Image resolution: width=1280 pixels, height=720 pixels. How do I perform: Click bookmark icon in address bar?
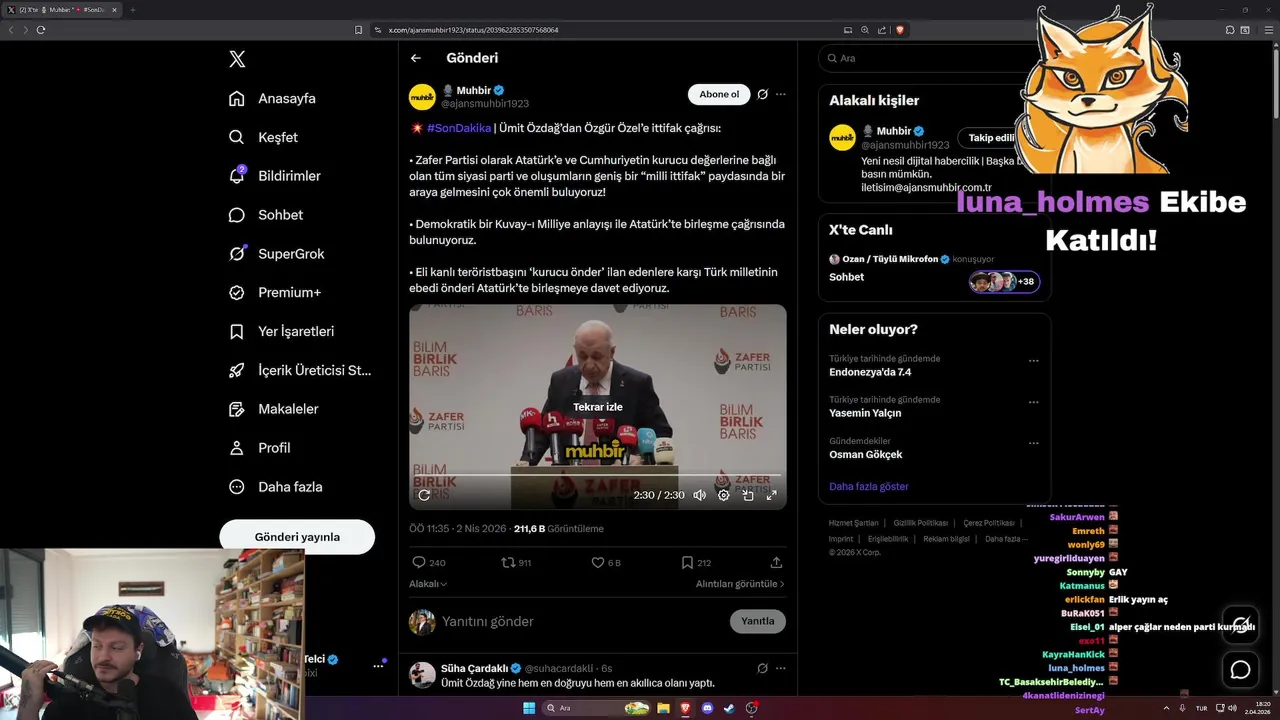(359, 30)
